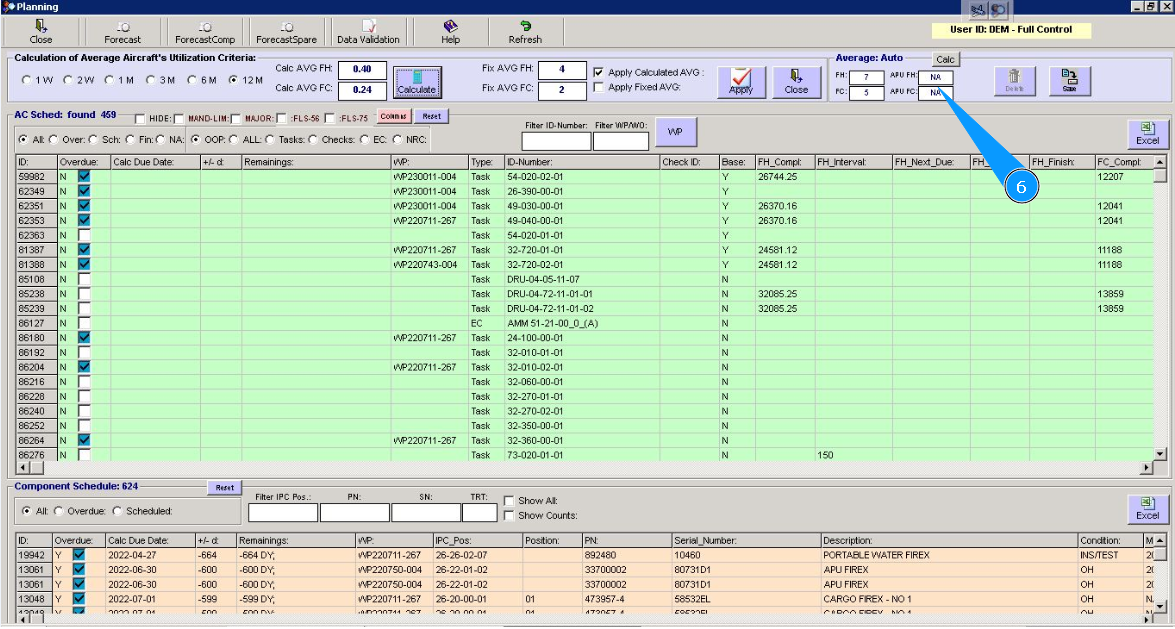
Task: Enable the Apply Fixed AVG checkbox
Action: (x=599, y=88)
